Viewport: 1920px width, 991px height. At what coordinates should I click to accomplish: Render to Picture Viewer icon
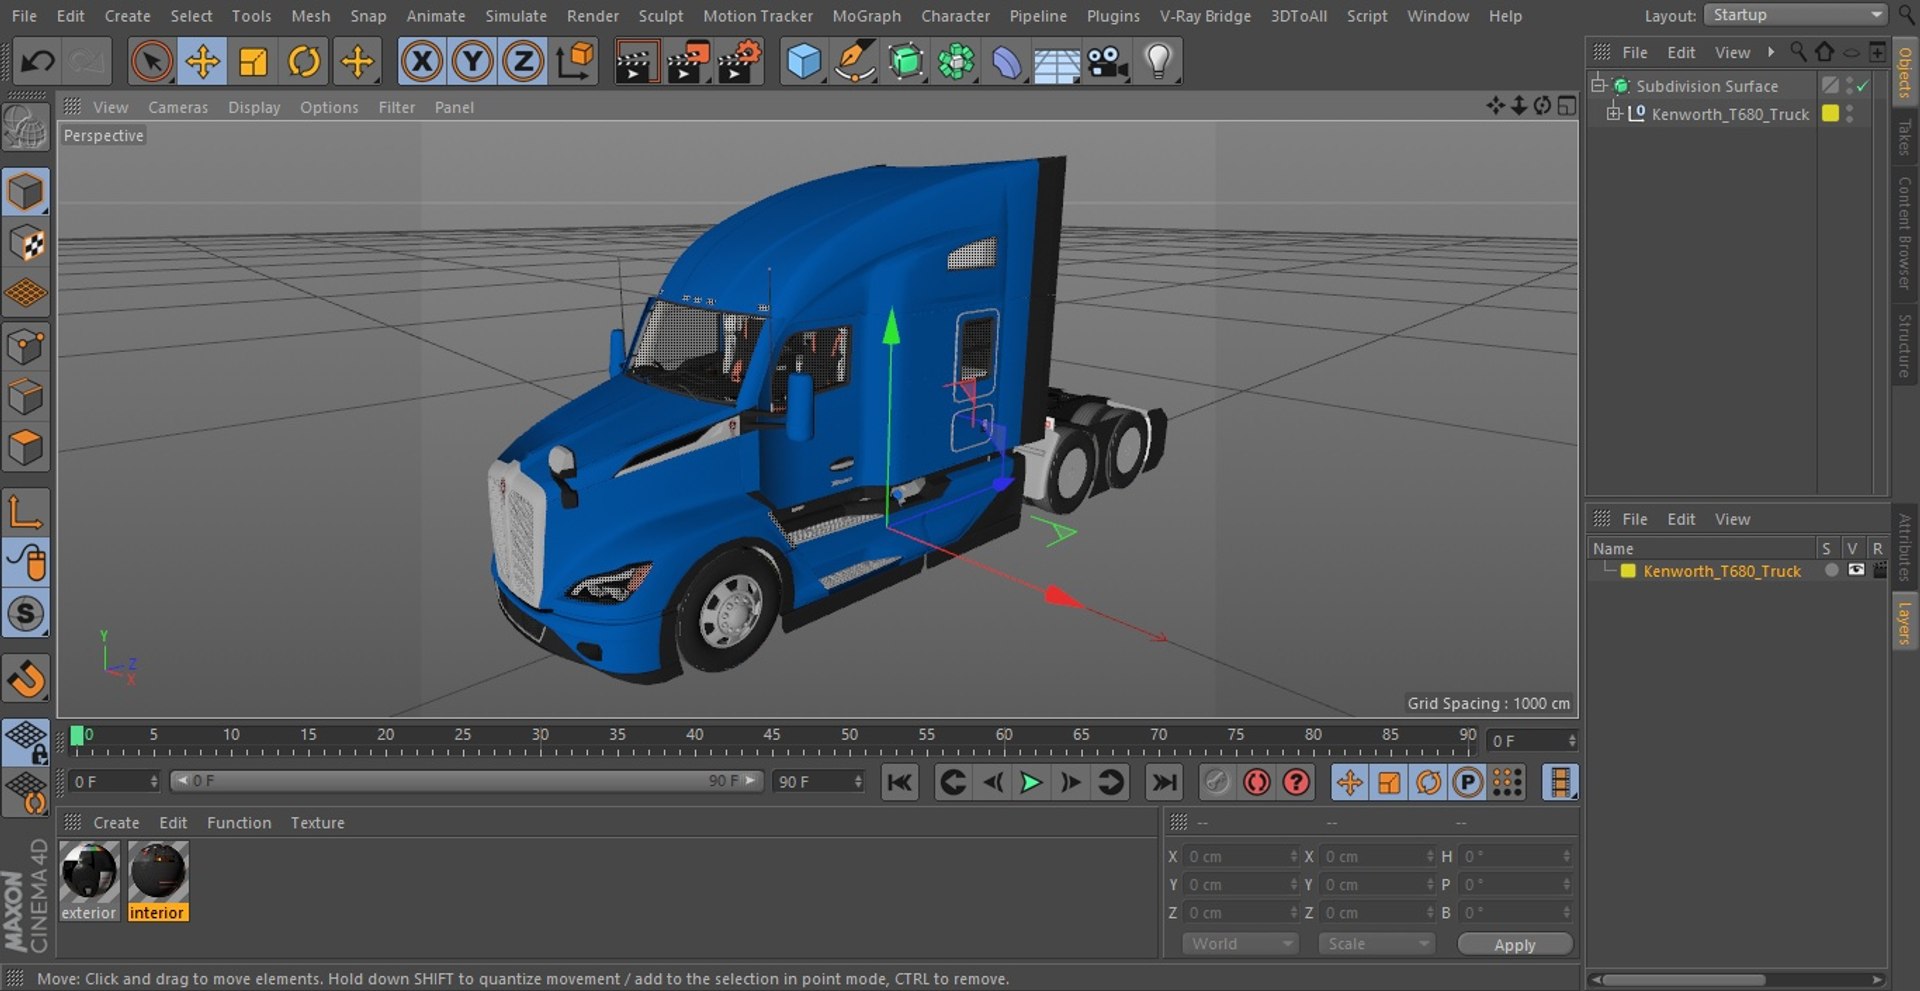coord(687,62)
